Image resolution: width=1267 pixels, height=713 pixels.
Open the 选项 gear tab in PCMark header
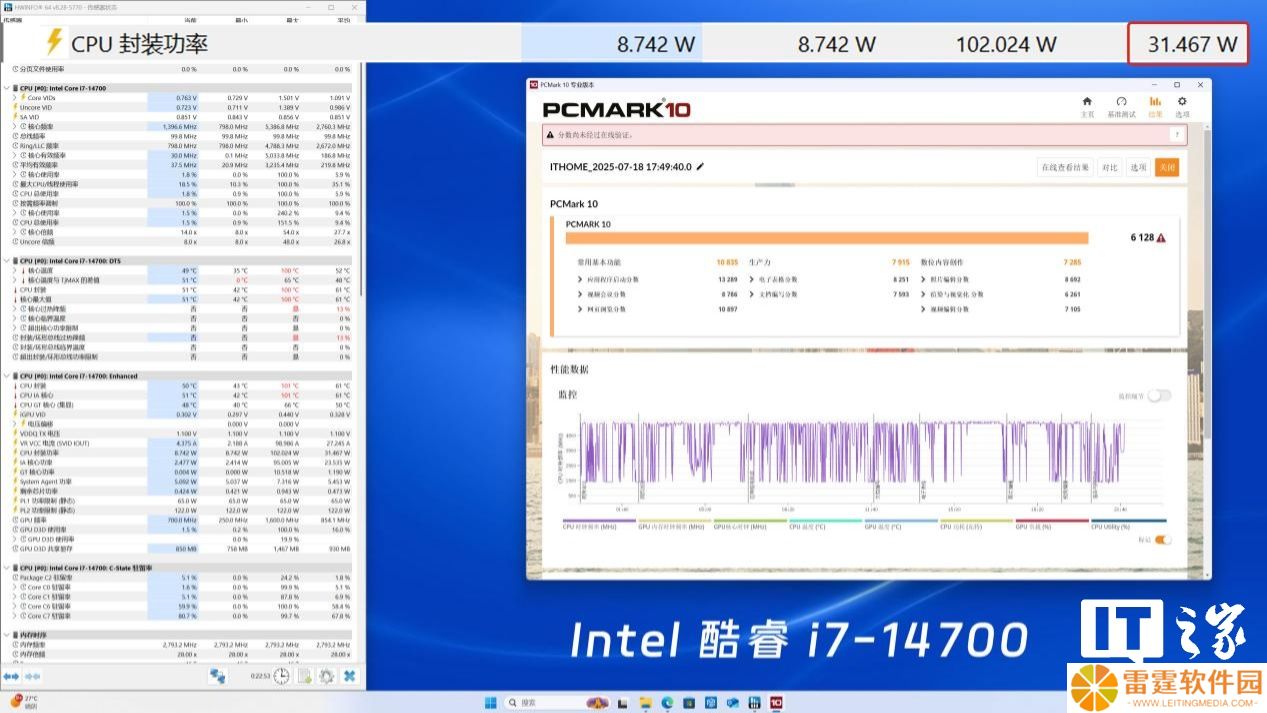click(x=1182, y=106)
